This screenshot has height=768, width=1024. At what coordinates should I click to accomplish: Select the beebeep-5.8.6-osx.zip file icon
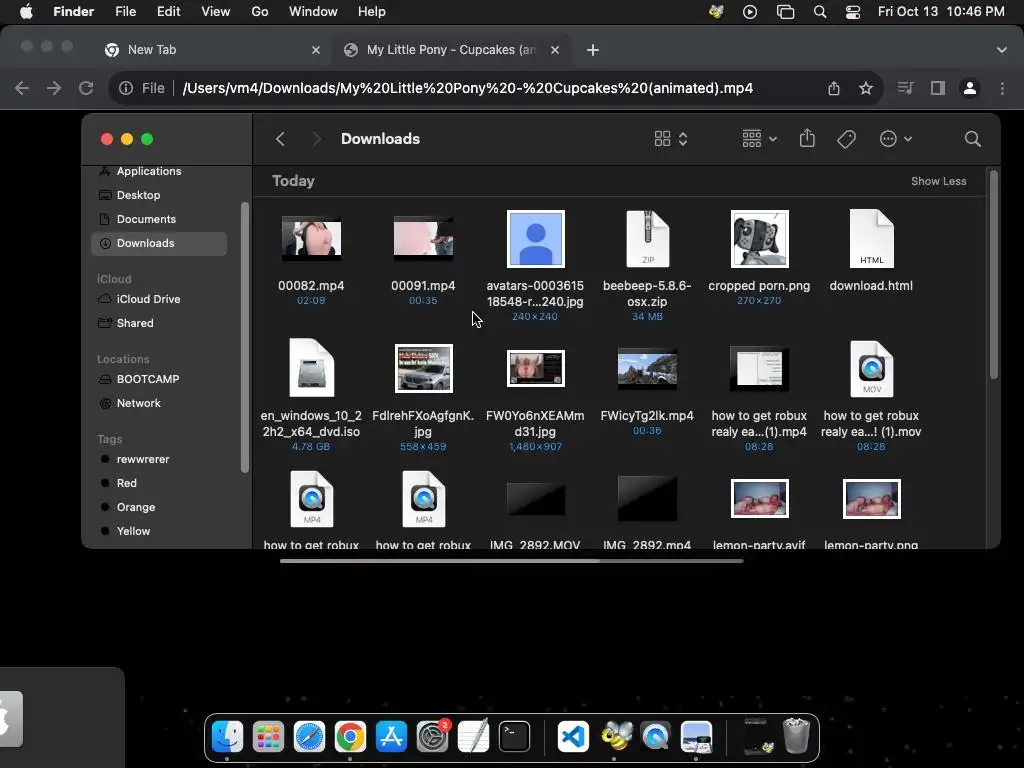(x=647, y=239)
